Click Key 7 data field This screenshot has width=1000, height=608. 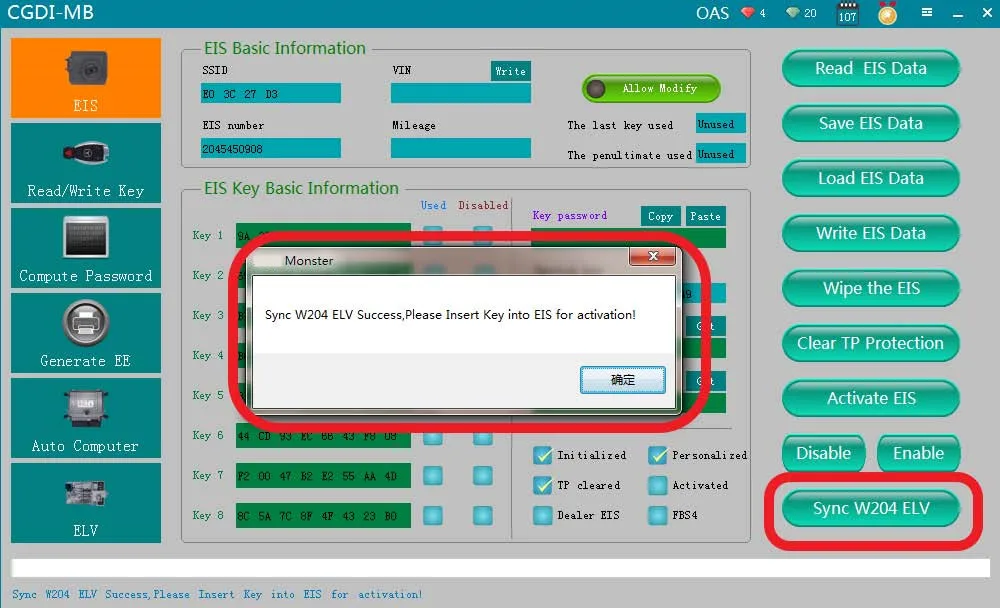click(x=323, y=476)
